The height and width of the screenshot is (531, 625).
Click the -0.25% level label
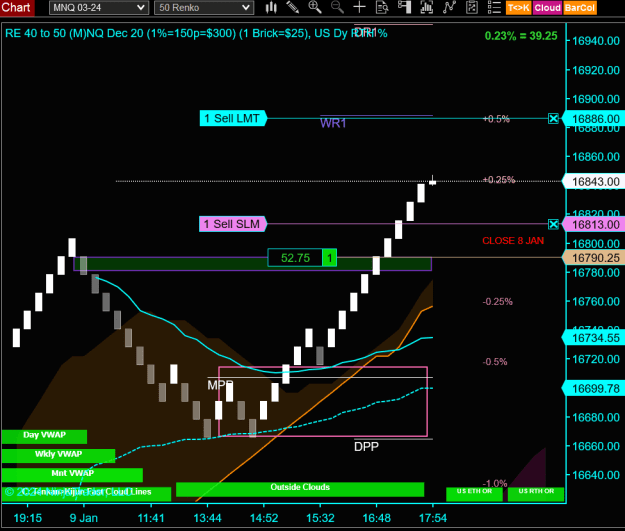pos(497,301)
